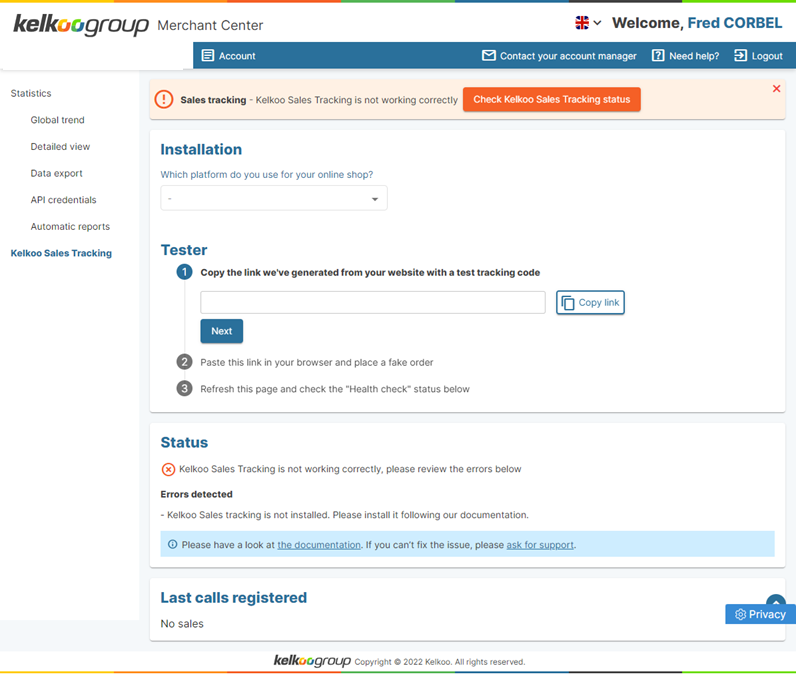Click the orange warning alert icon
Image resolution: width=796 pixels, height=674 pixels.
click(163, 99)
